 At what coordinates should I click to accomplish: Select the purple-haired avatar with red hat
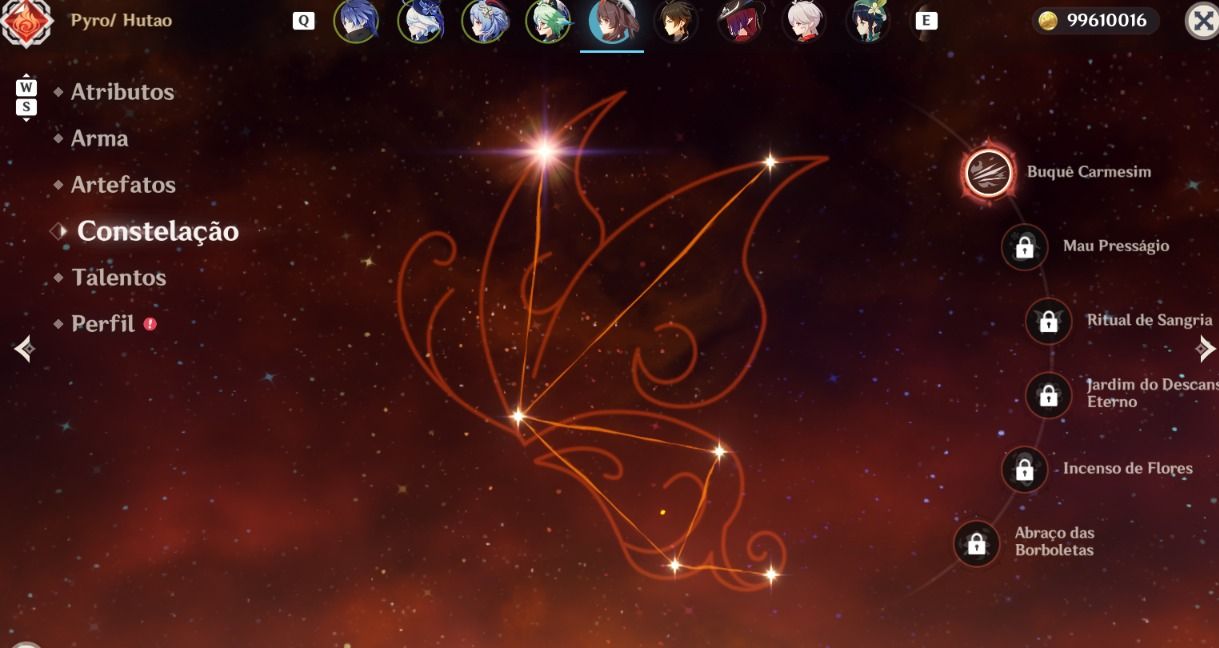click(x=740, y=21)
